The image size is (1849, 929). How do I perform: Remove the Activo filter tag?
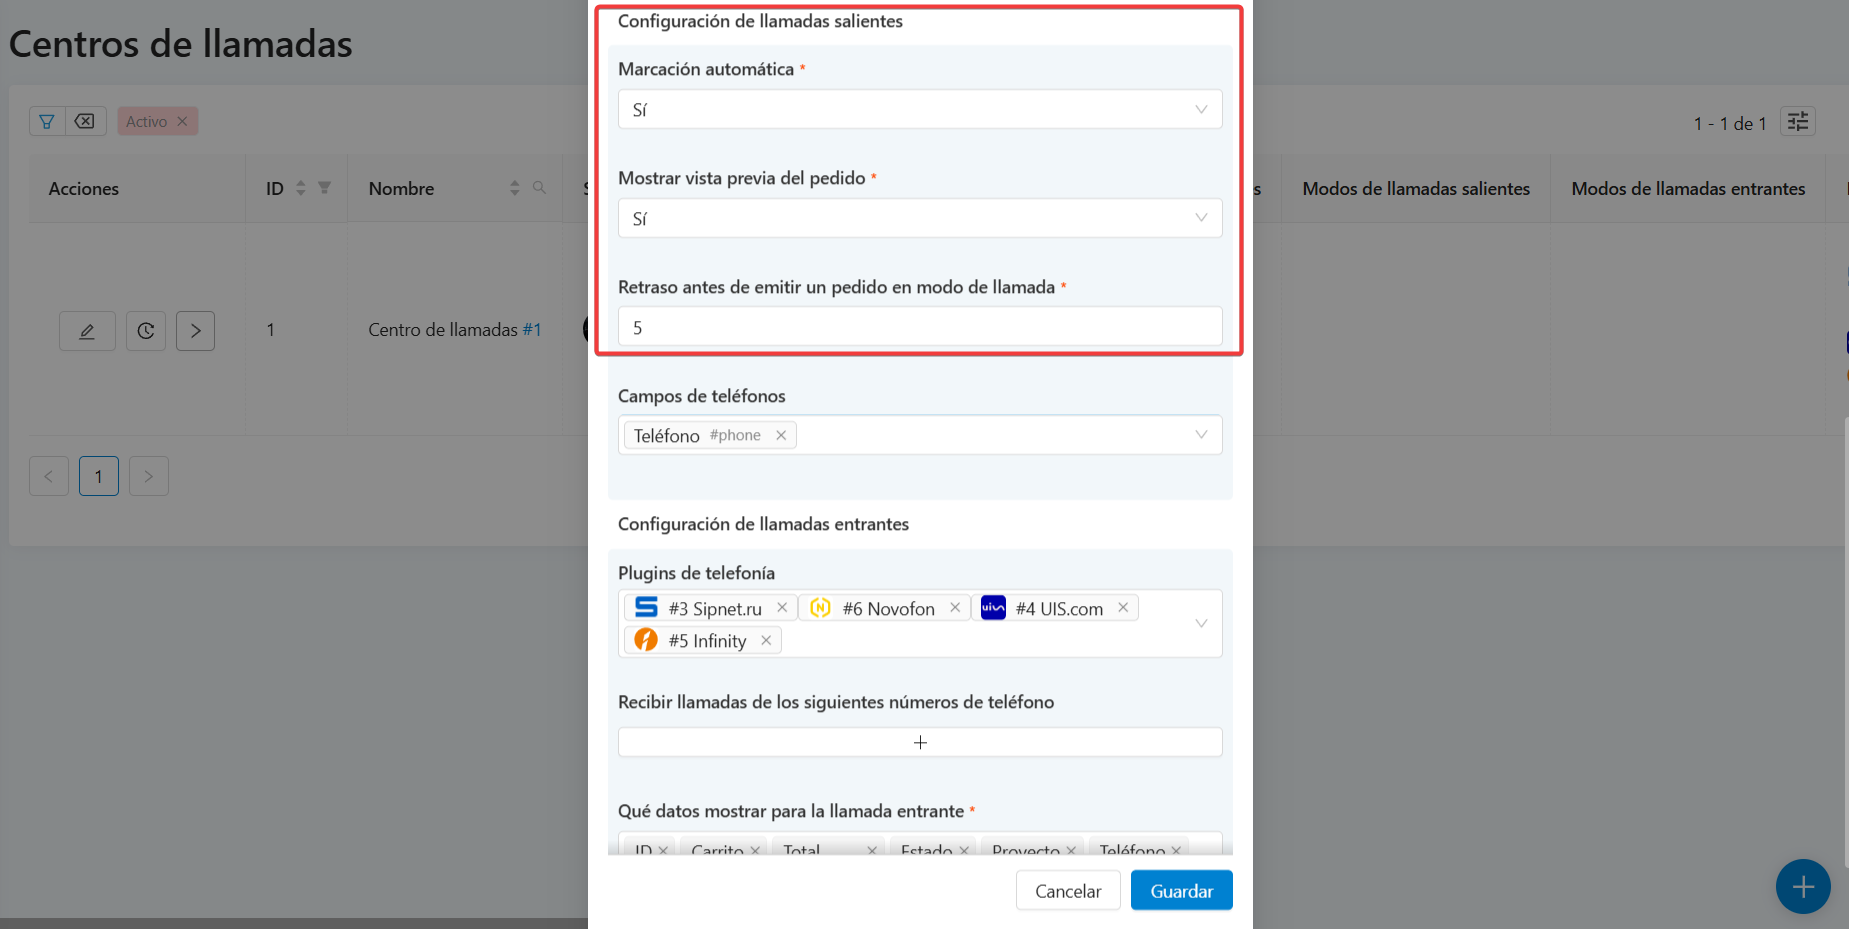click(182, 122)
